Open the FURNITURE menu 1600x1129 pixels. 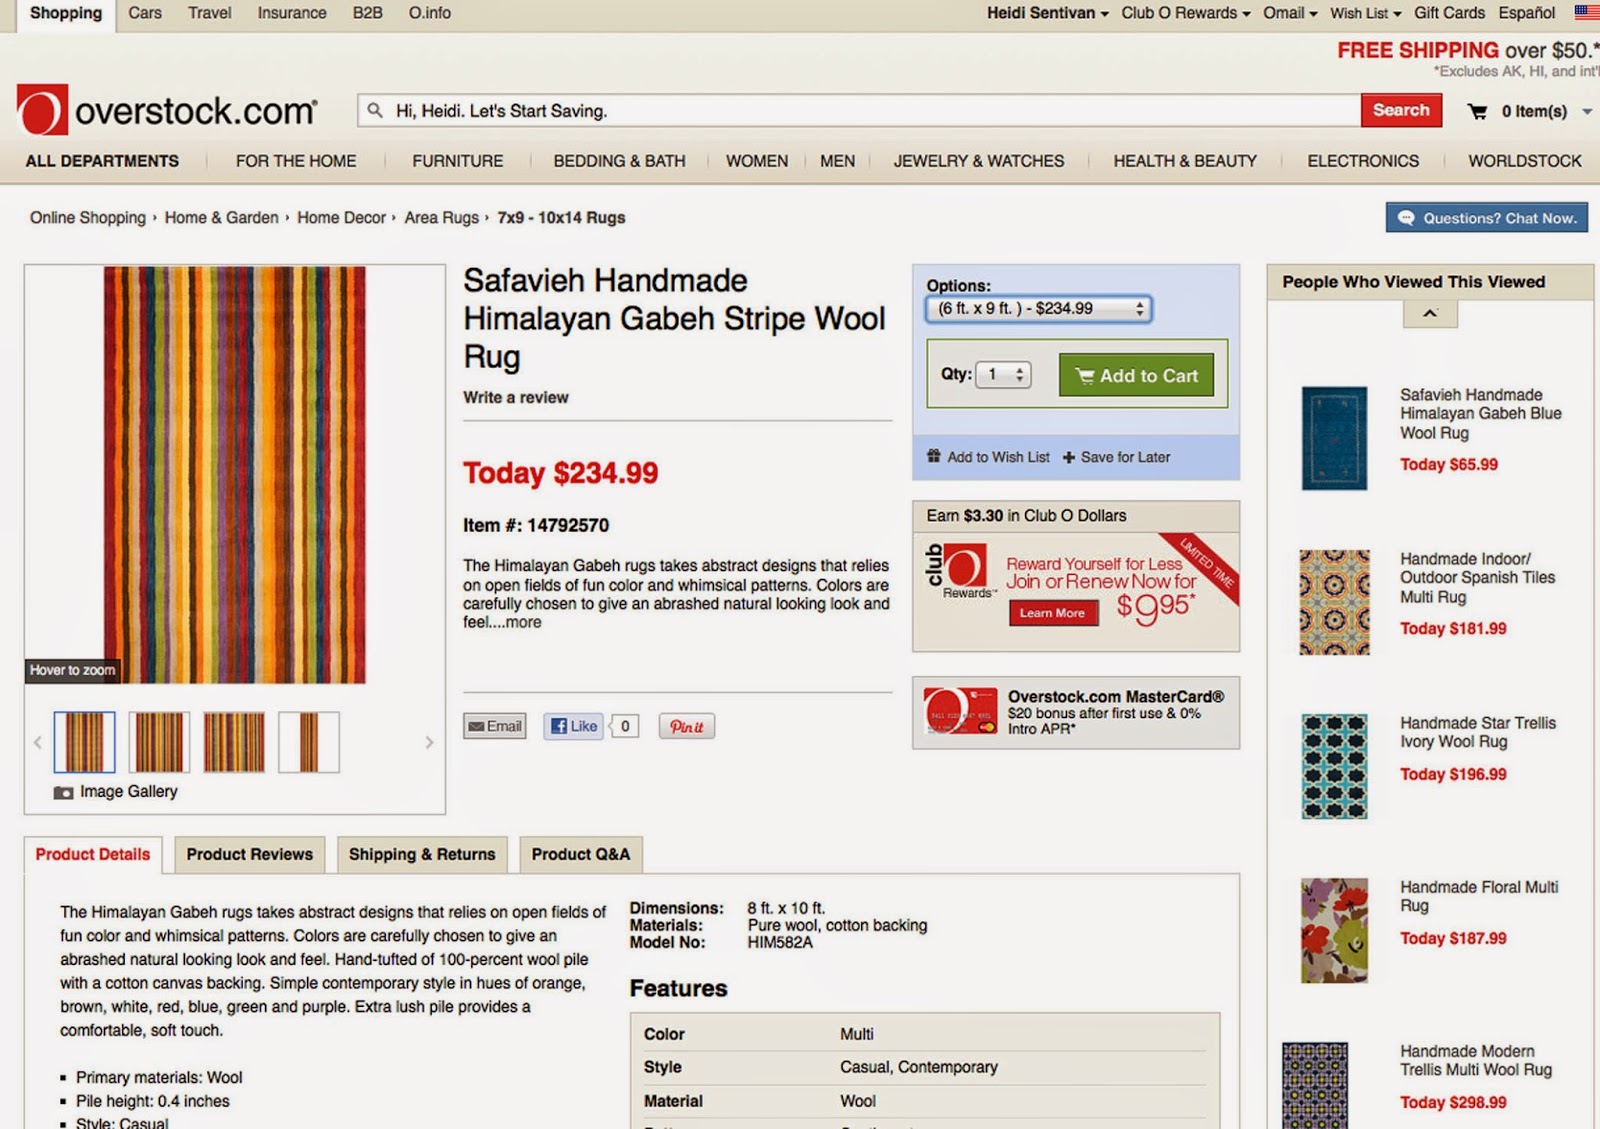458,161
